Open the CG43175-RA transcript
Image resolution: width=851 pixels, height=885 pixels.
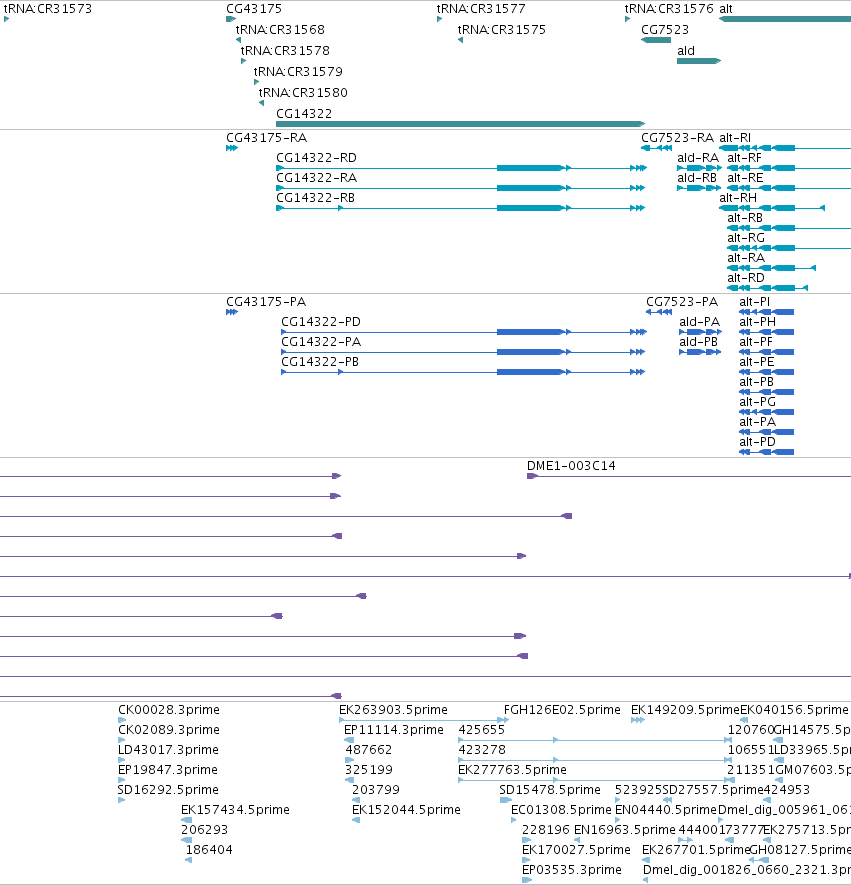tap(232, 148)
